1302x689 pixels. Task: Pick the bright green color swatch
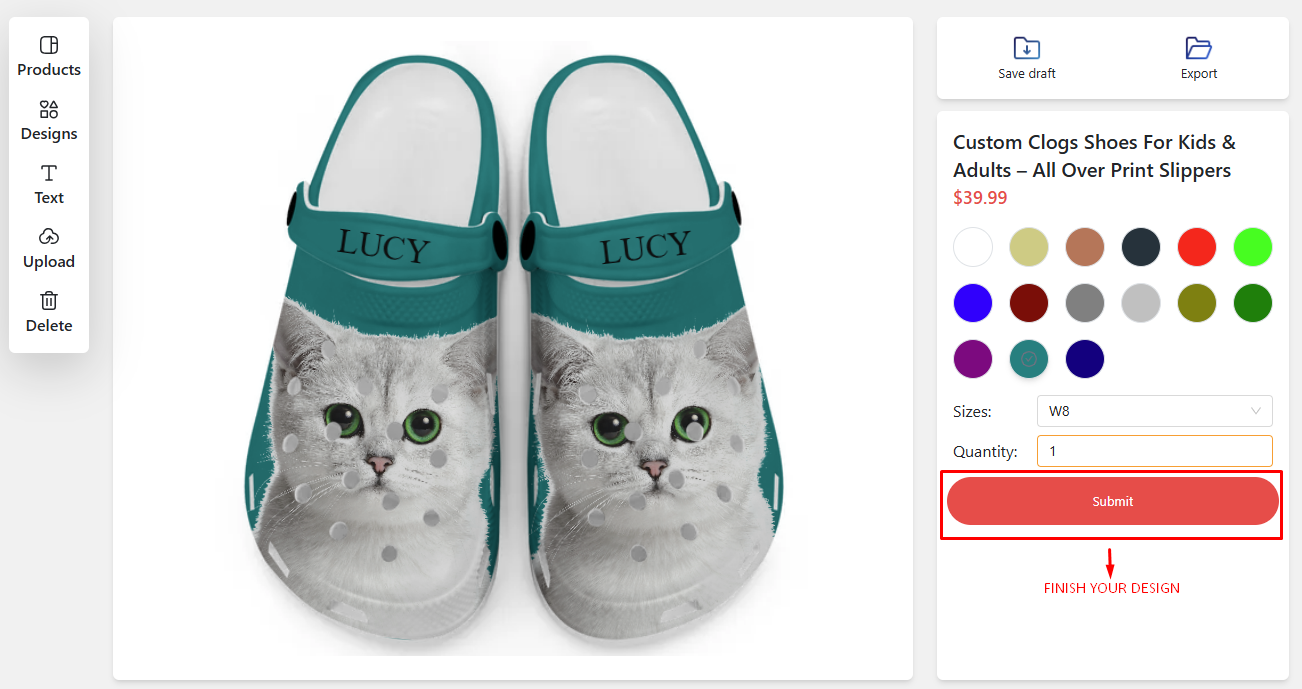(1253, 247)
